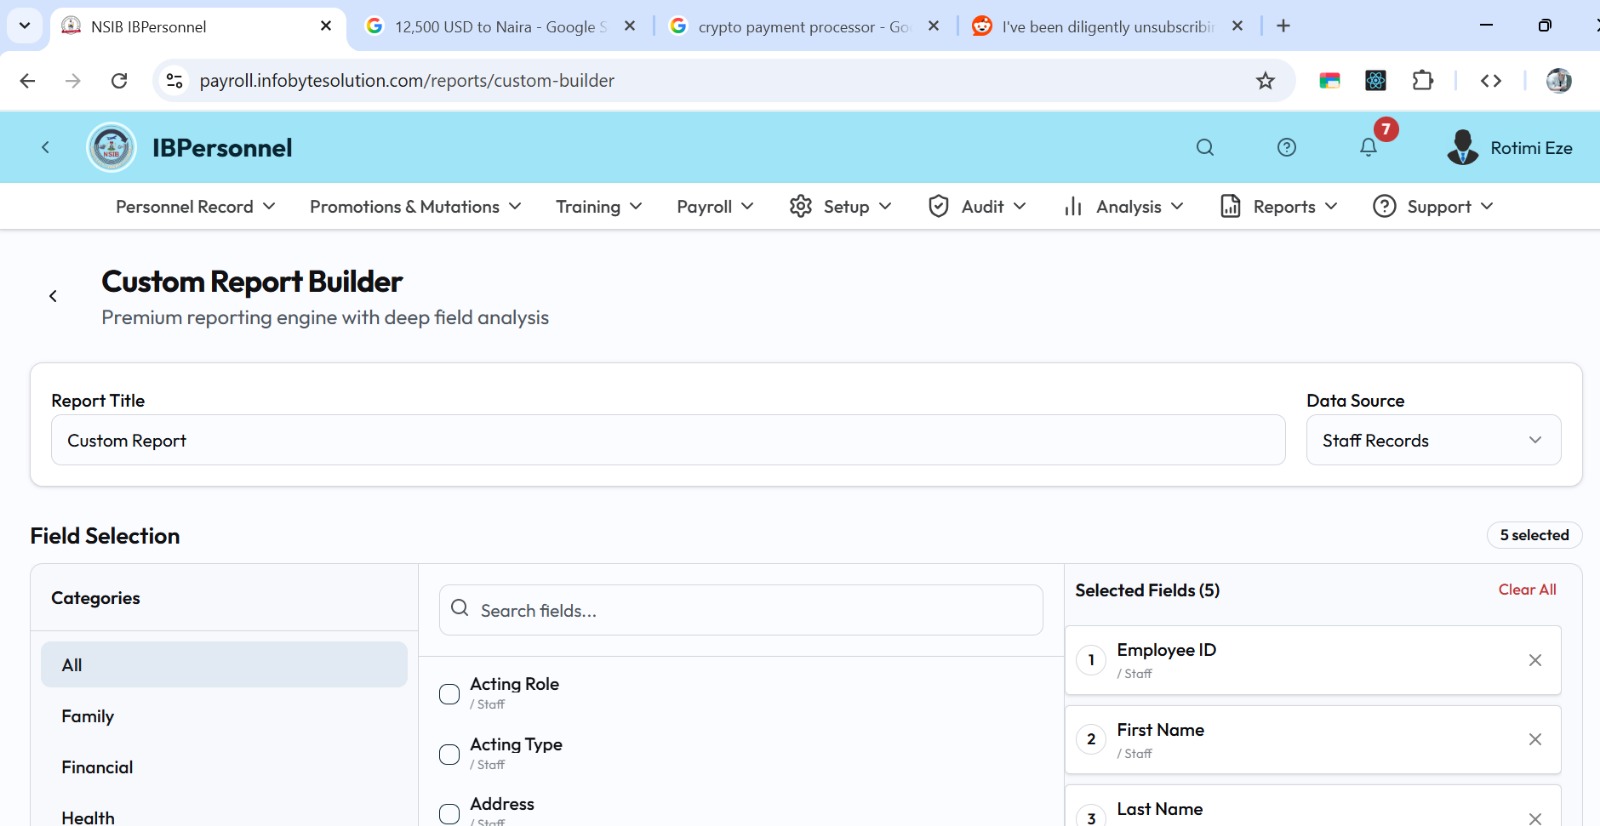1600x826 pixels.
Task: Switch to the Reddit unsubscribing tab
Action: click(1107, 26)
